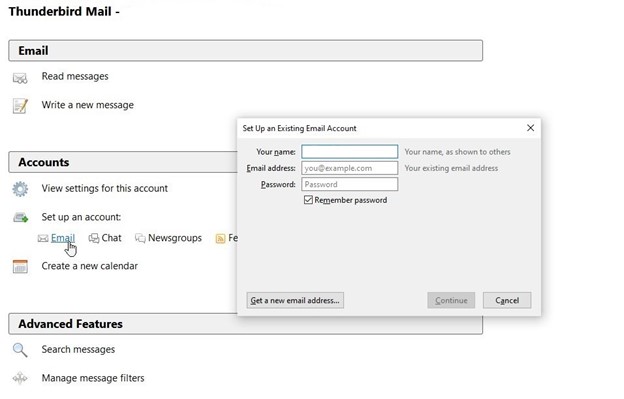This screenshot has height=399, width=624.
Task: Click the Read messages envelope icon
Action: [20, 78]
